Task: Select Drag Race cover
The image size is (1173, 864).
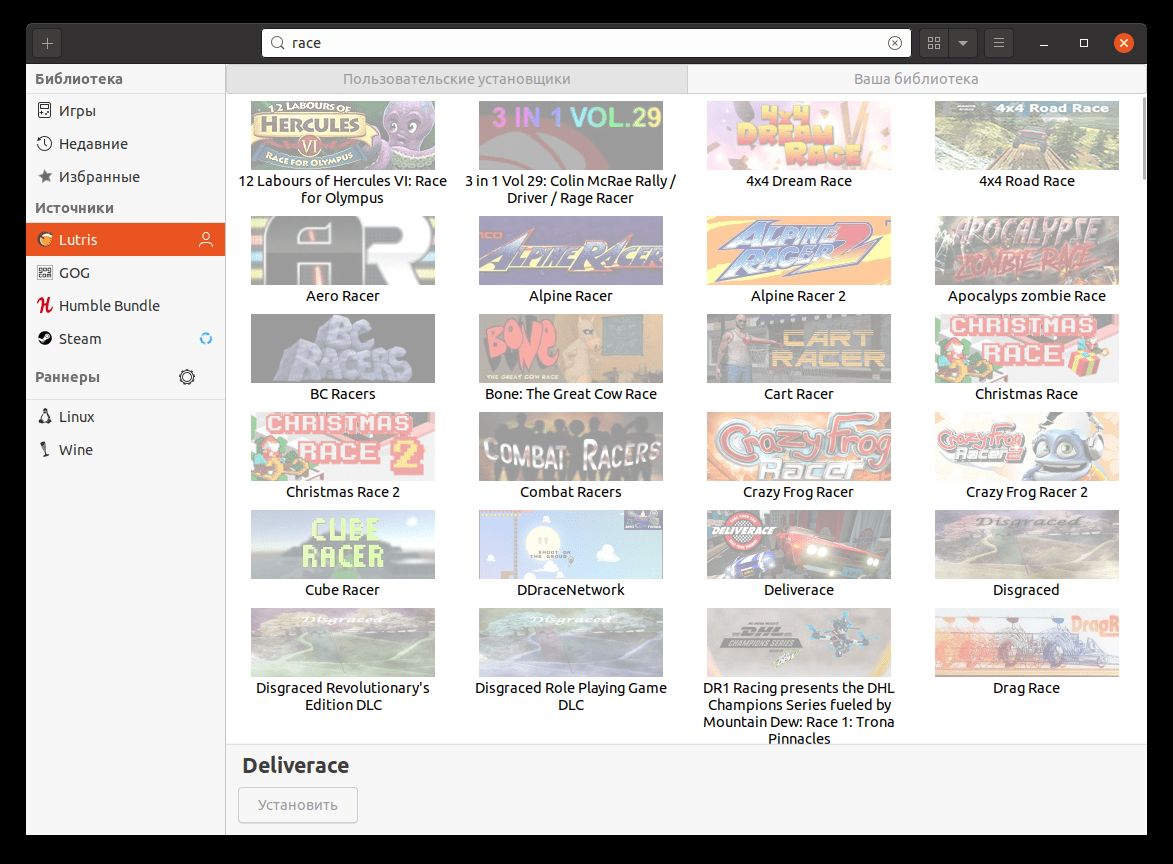Action: point(1026,643)
